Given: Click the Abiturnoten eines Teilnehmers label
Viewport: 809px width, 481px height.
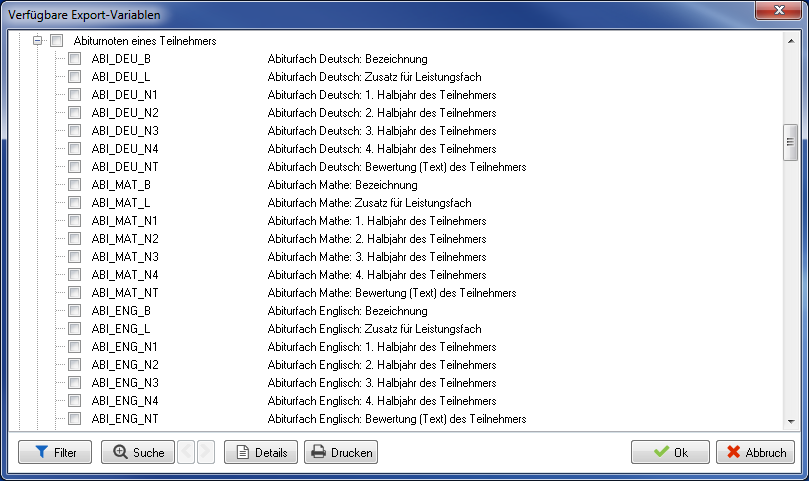Looking at the screenshot, I should (145, 41).
